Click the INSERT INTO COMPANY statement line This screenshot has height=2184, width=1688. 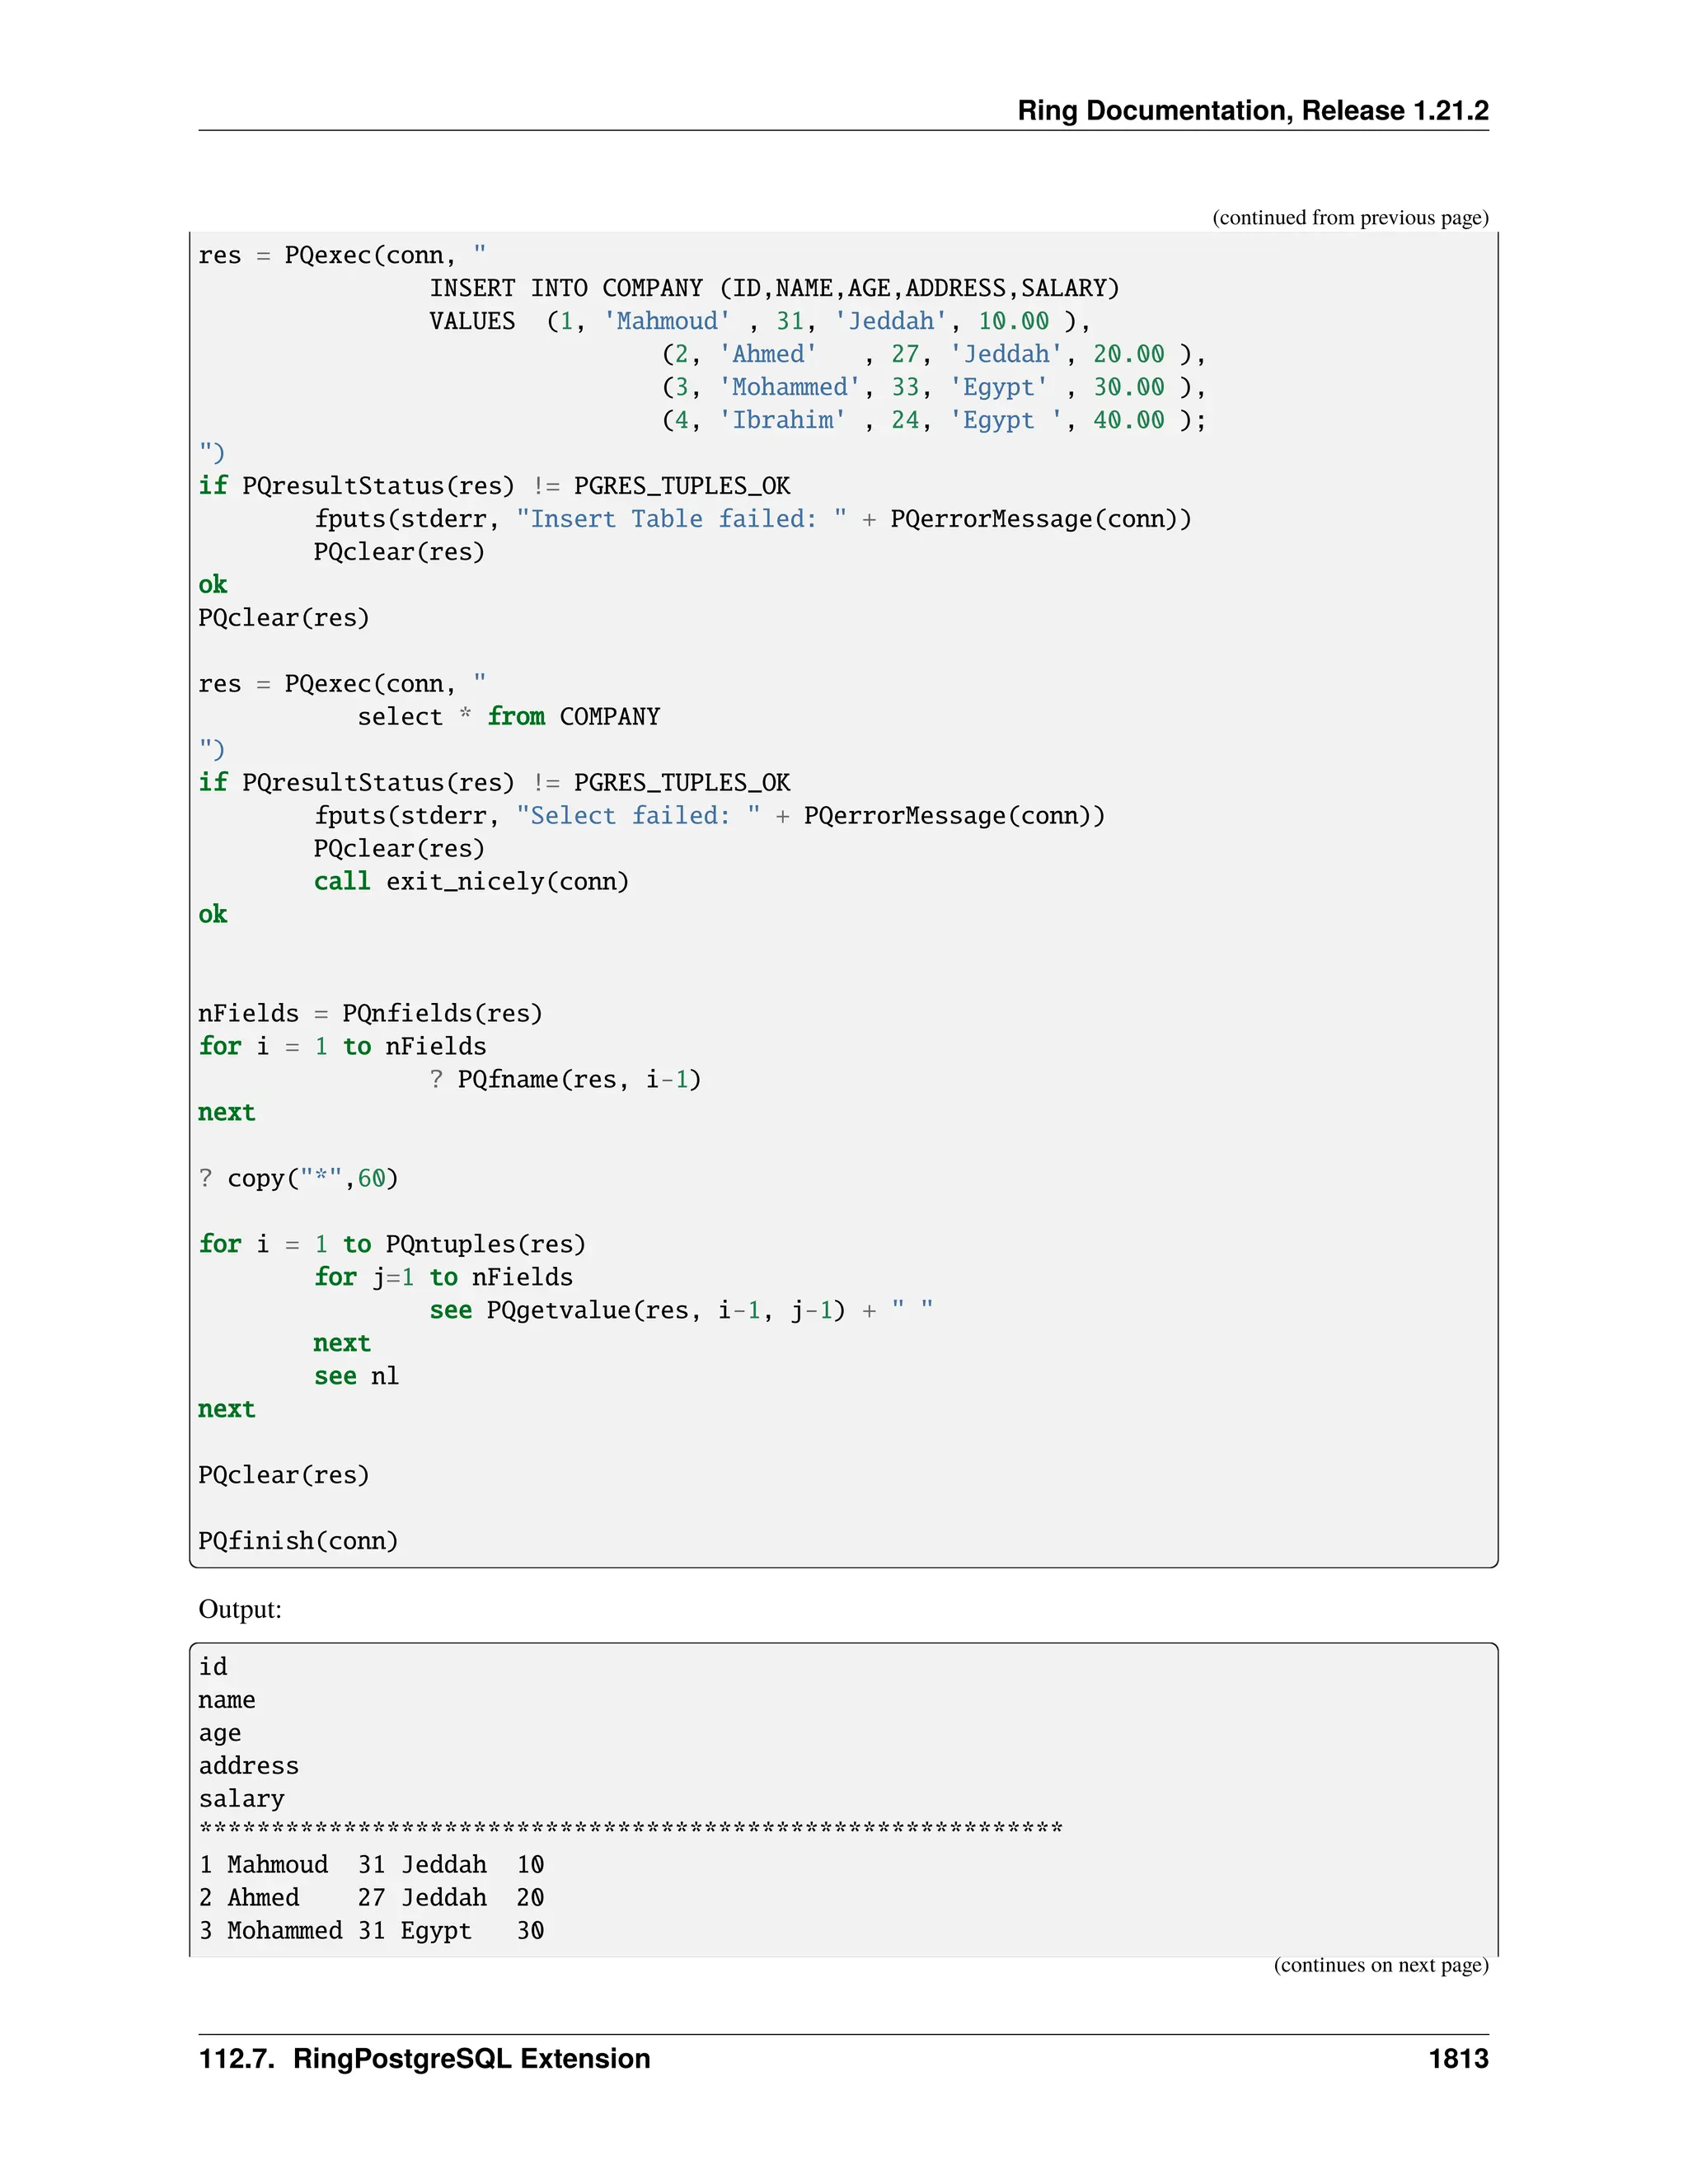pyautogui.click(x=774, y=288)
